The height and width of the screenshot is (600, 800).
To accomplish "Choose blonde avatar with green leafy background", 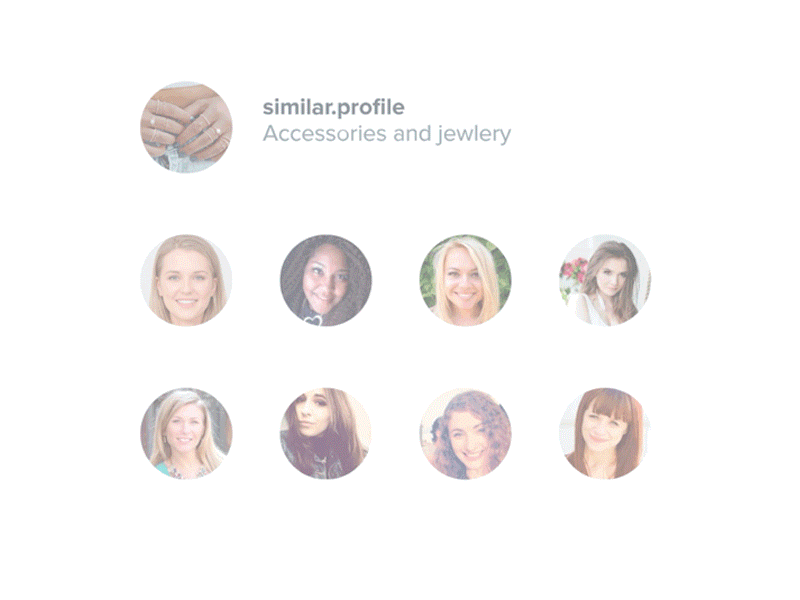I will [465, 280].
